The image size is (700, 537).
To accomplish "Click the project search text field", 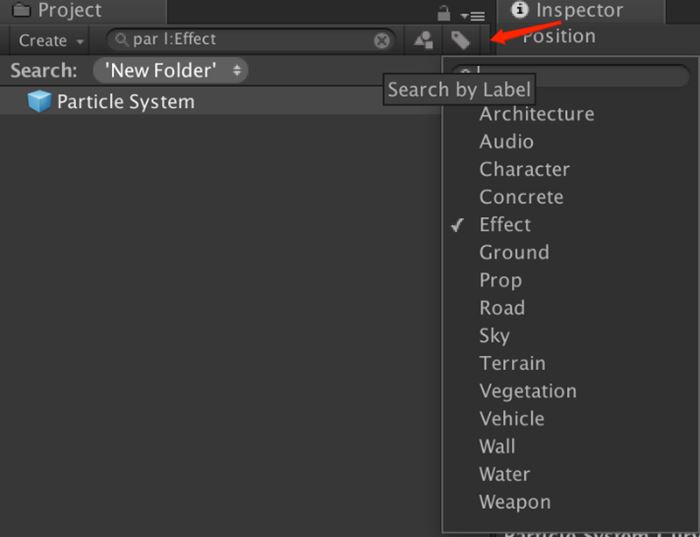I will pos(250,40).
